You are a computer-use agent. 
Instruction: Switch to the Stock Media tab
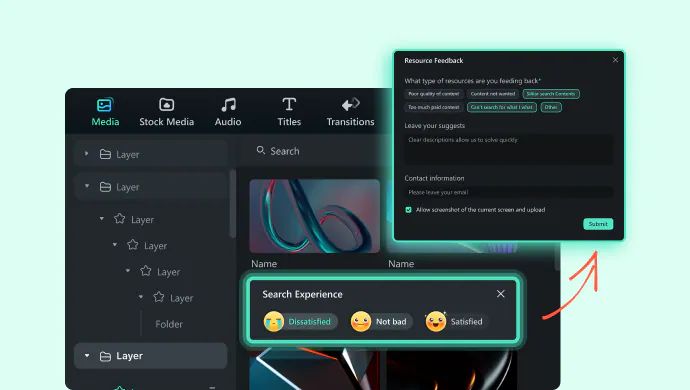[166, 112]
